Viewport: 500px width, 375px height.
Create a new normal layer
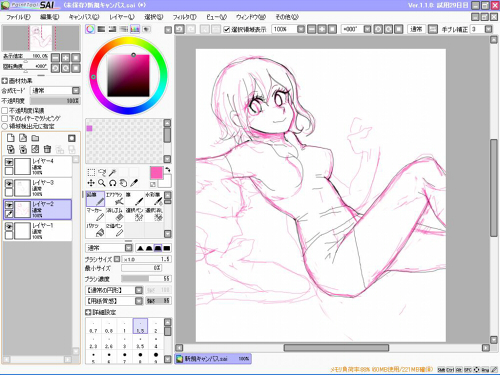tap(11, 138)
